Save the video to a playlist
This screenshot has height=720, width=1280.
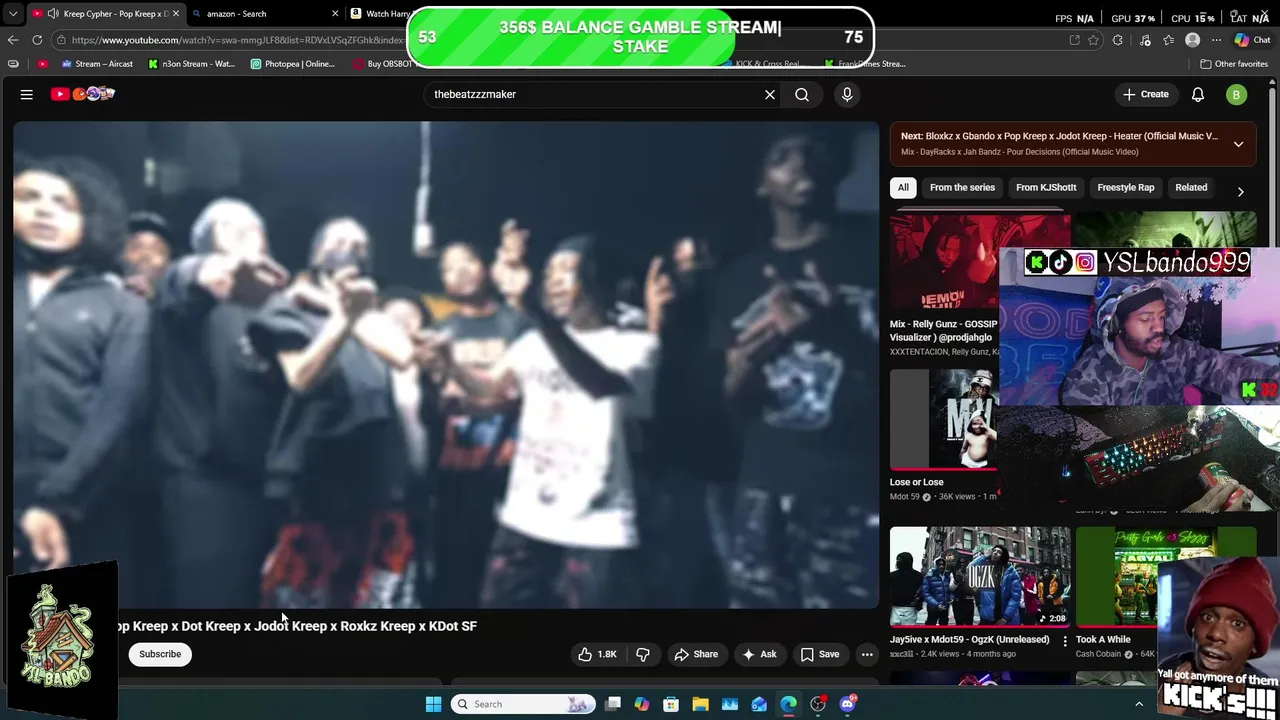pos(820,654)
